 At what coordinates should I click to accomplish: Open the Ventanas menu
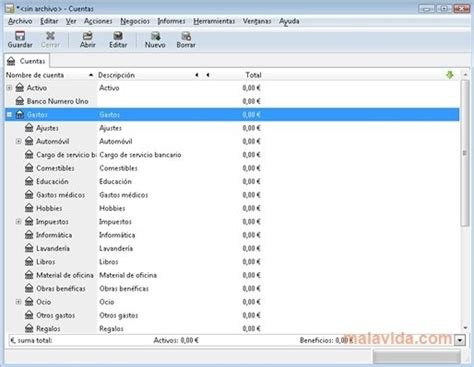[x=257, y=21]
